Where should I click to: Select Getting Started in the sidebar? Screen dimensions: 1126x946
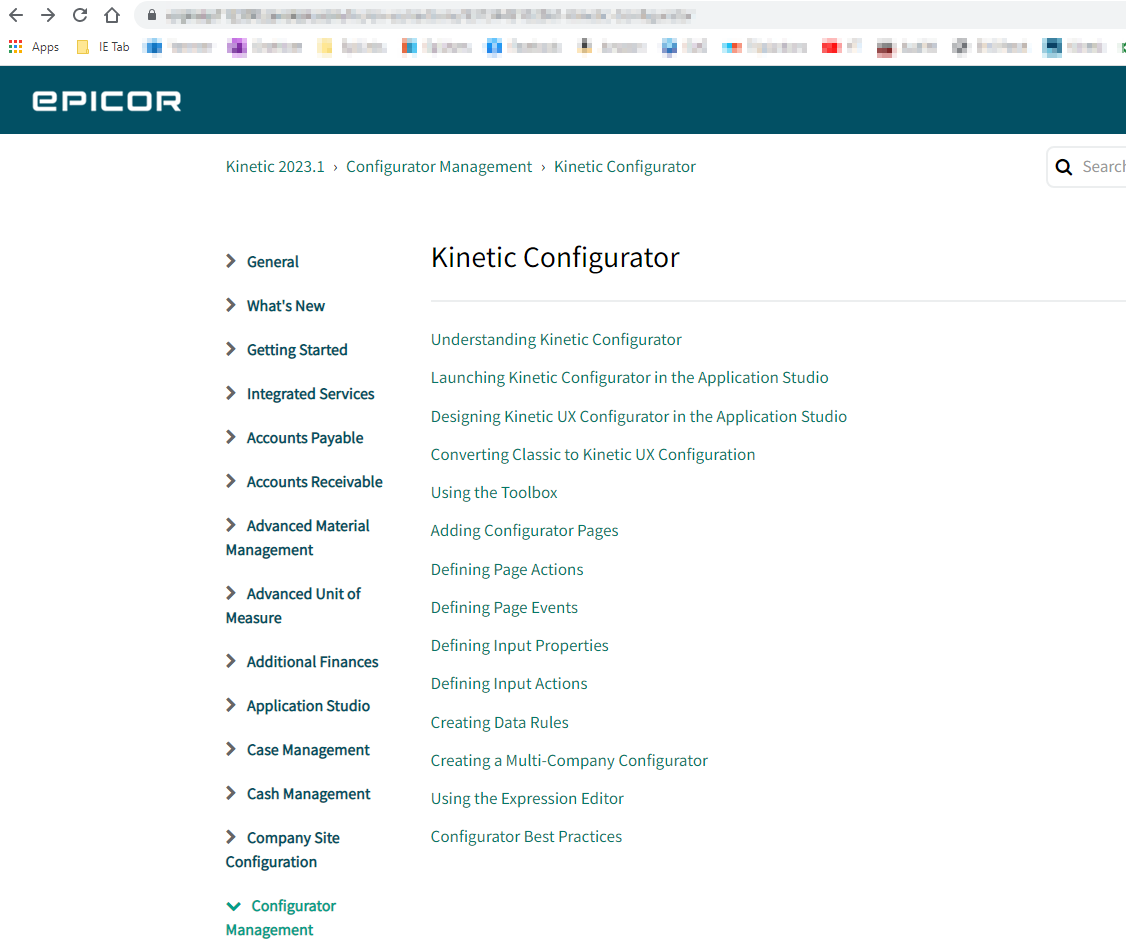point(297,350)
